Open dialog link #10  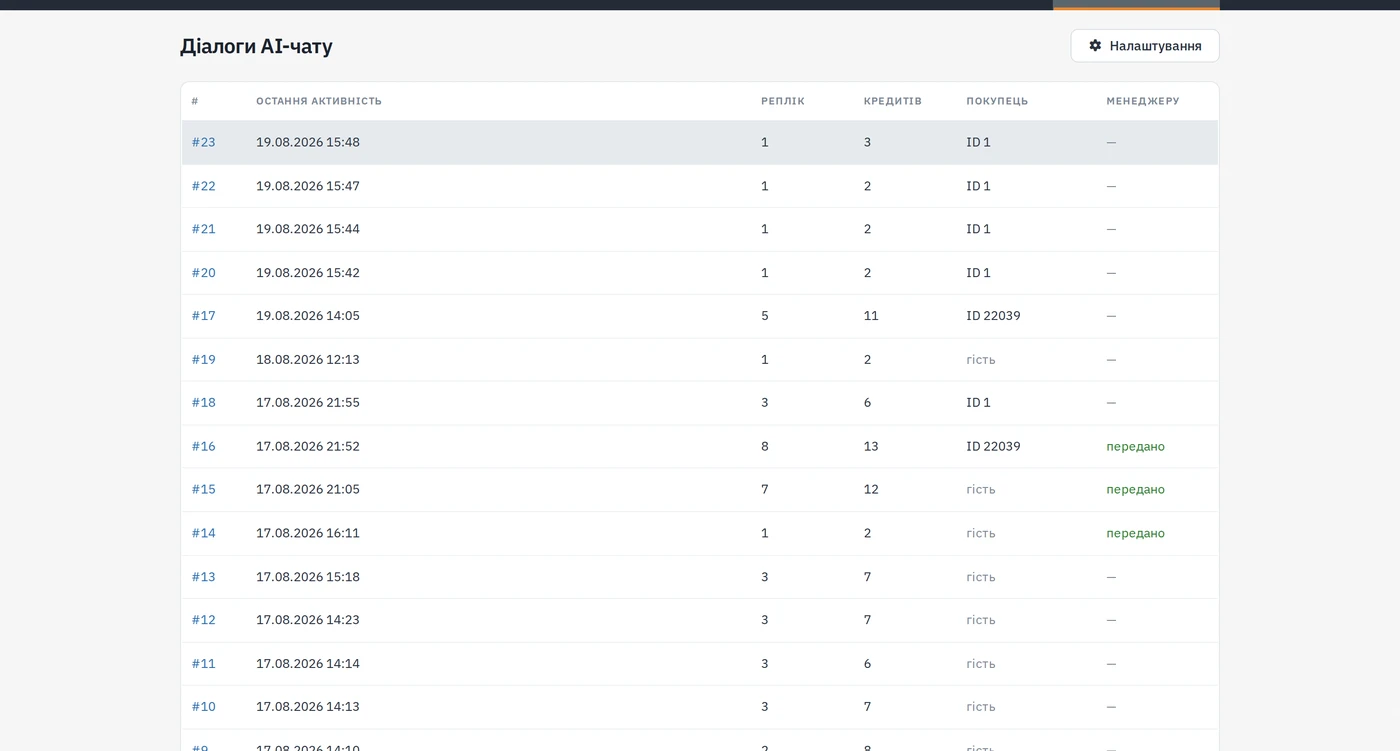pos(204,706)
